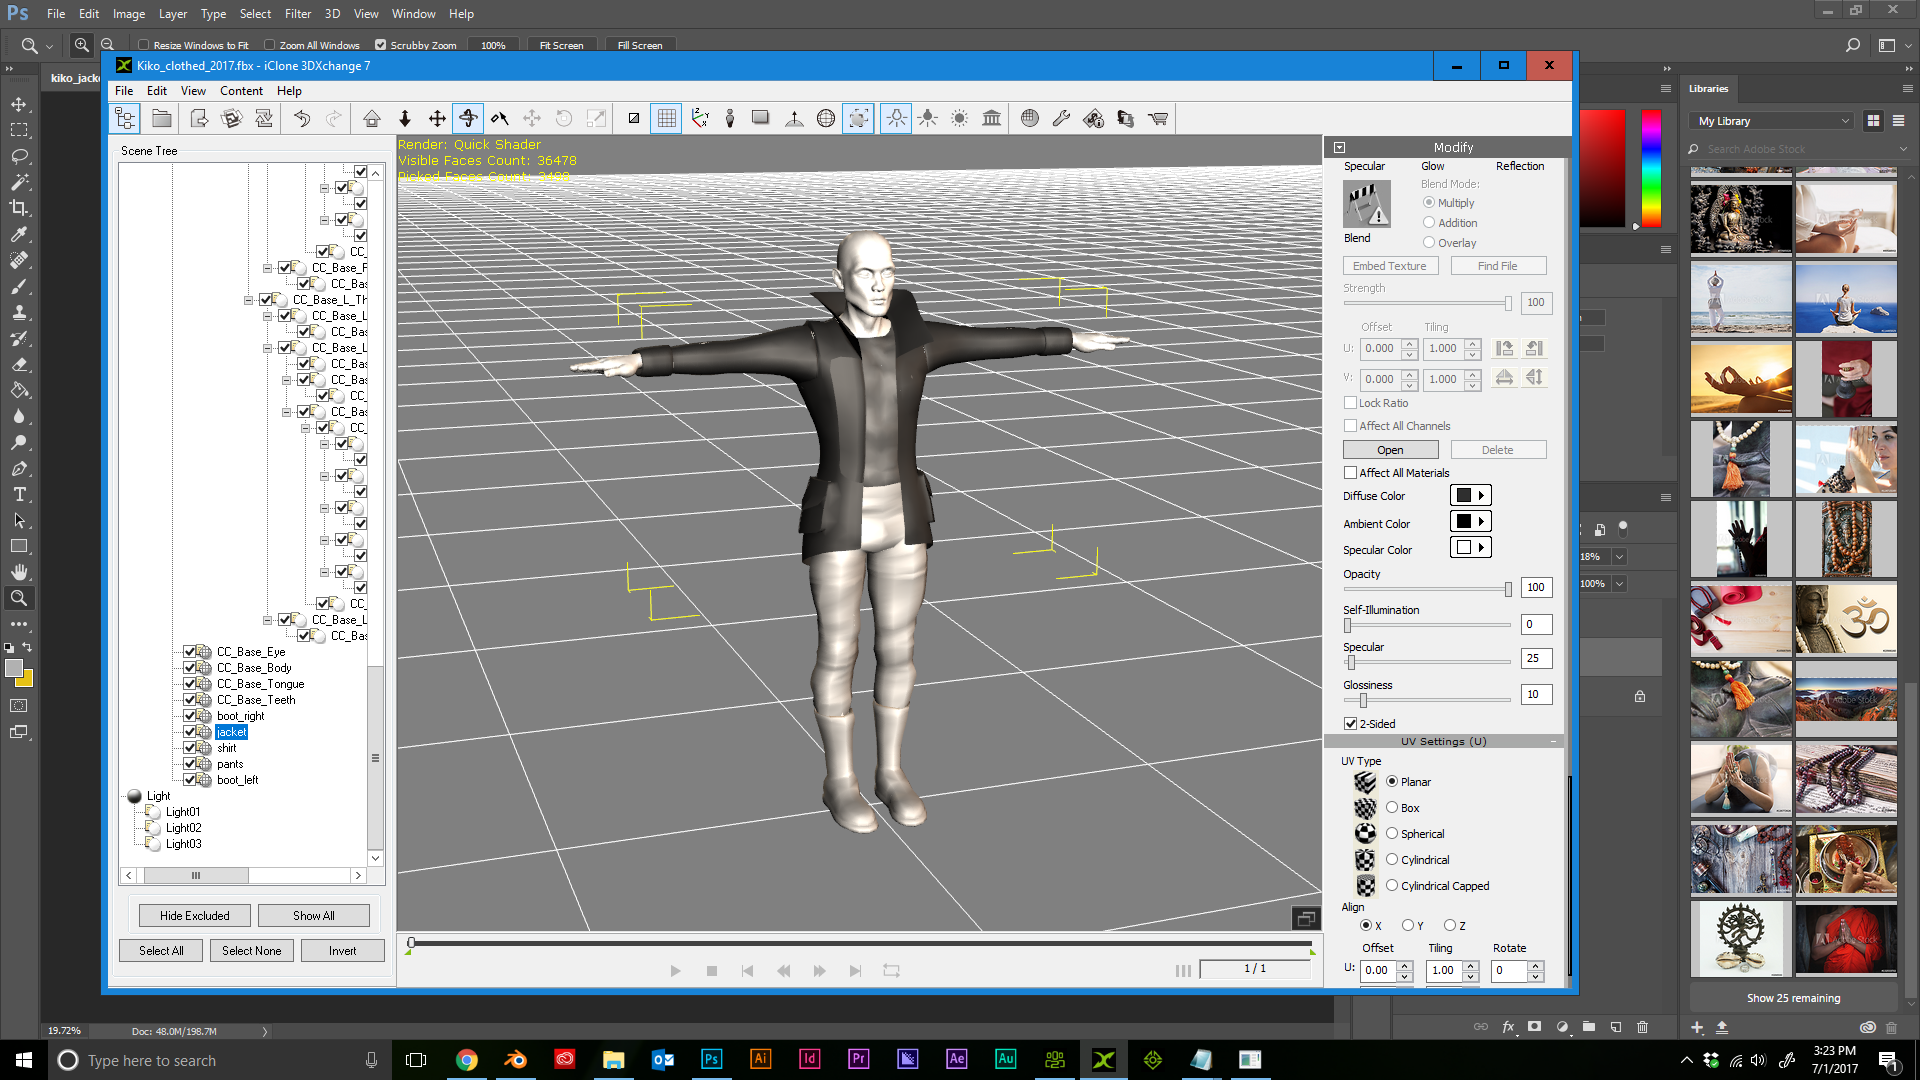Open Photoshop Layer menu

[x=172, y=14]
